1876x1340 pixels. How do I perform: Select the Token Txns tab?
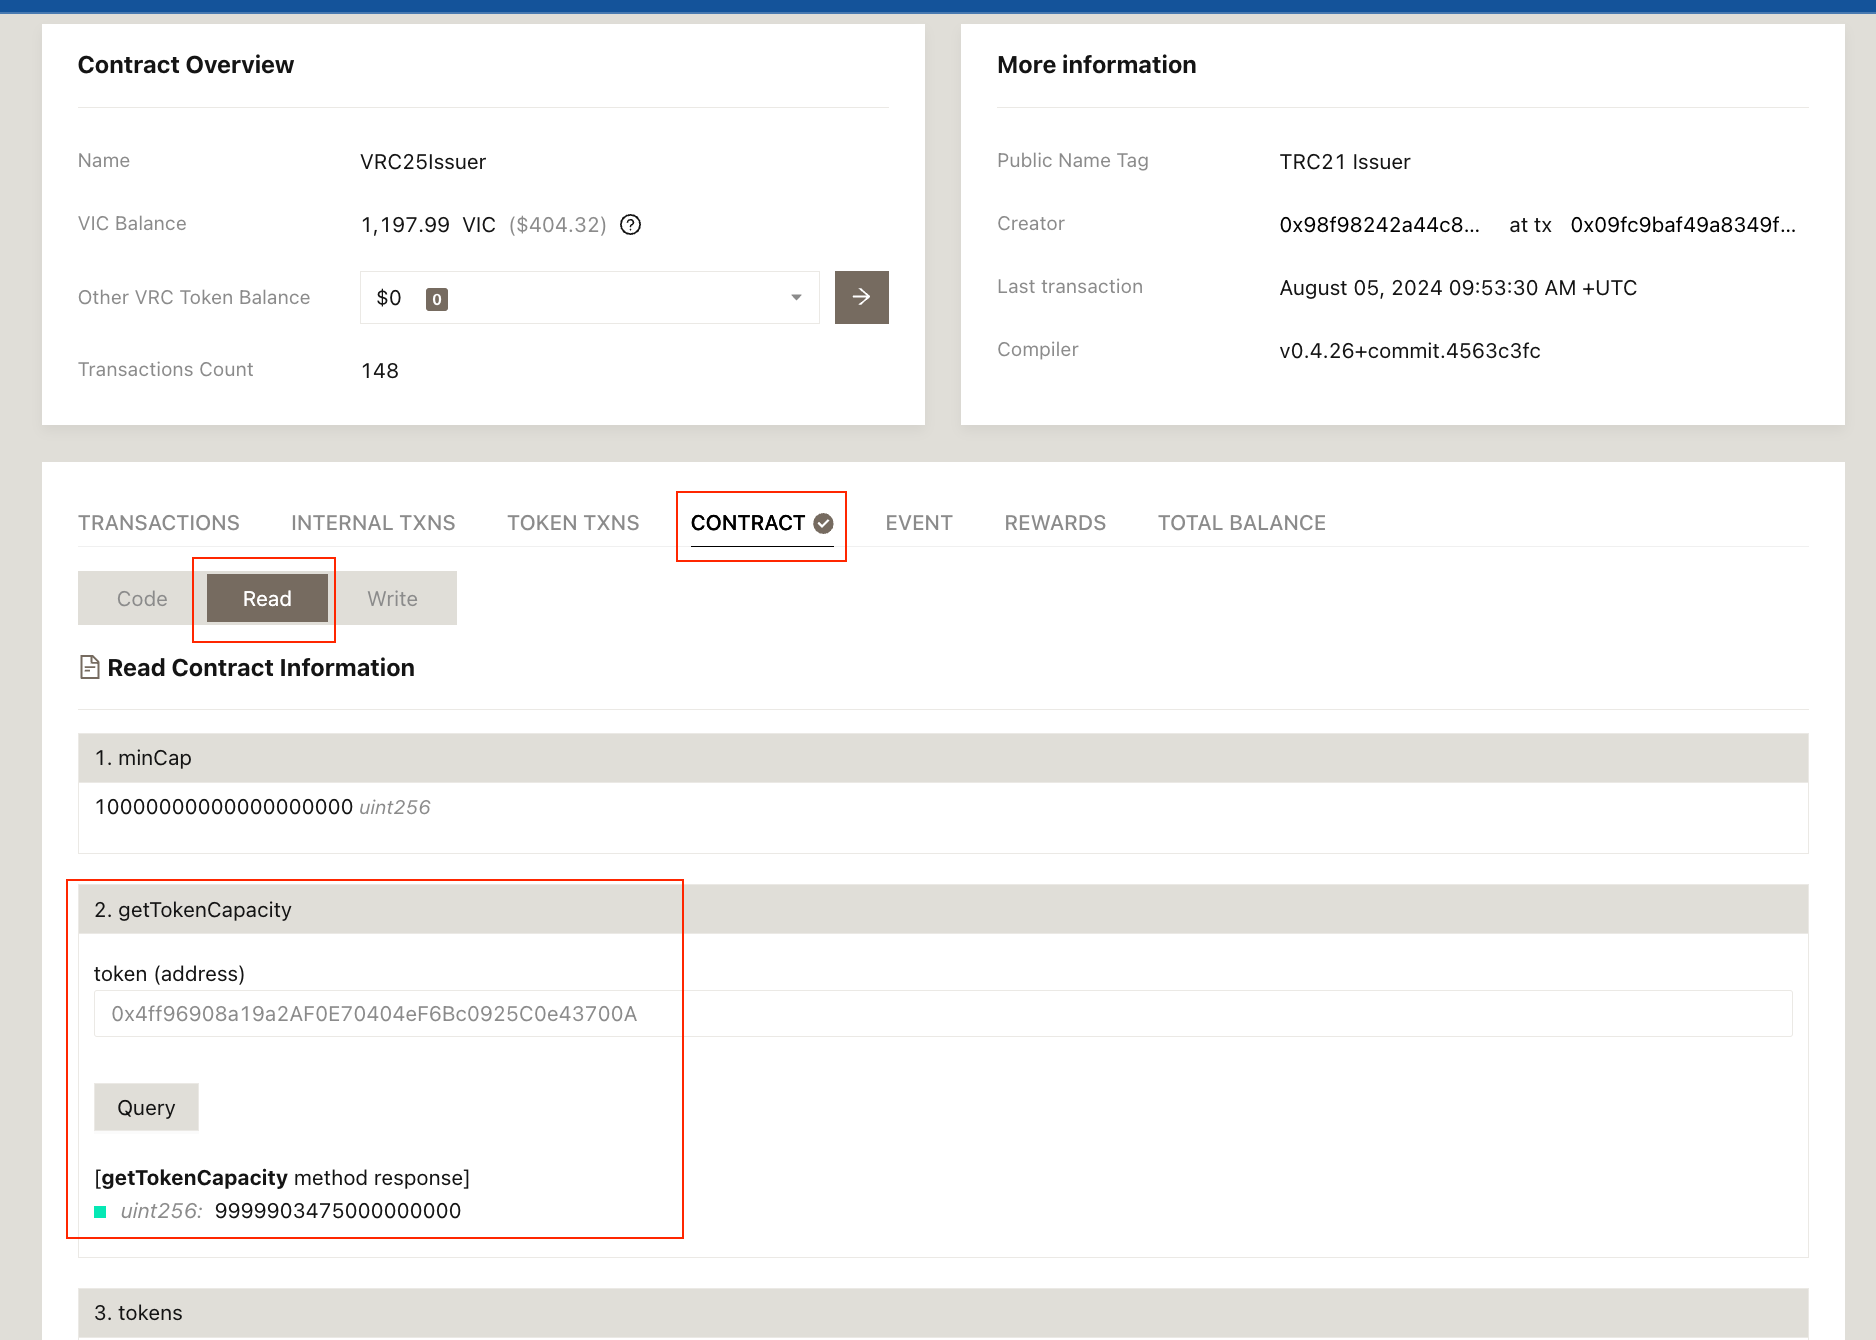(573, 523)
